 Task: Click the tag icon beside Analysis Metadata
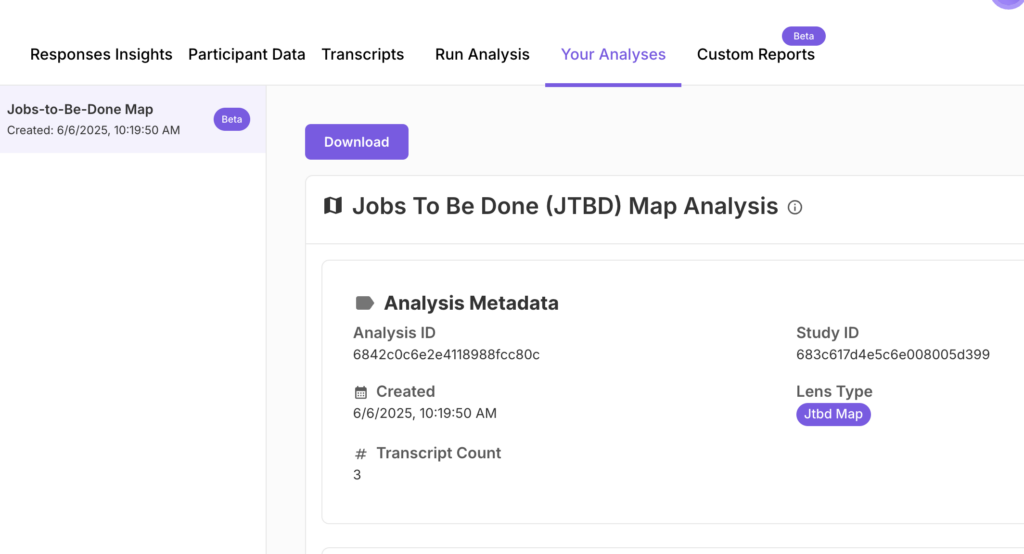coord(365,303)
